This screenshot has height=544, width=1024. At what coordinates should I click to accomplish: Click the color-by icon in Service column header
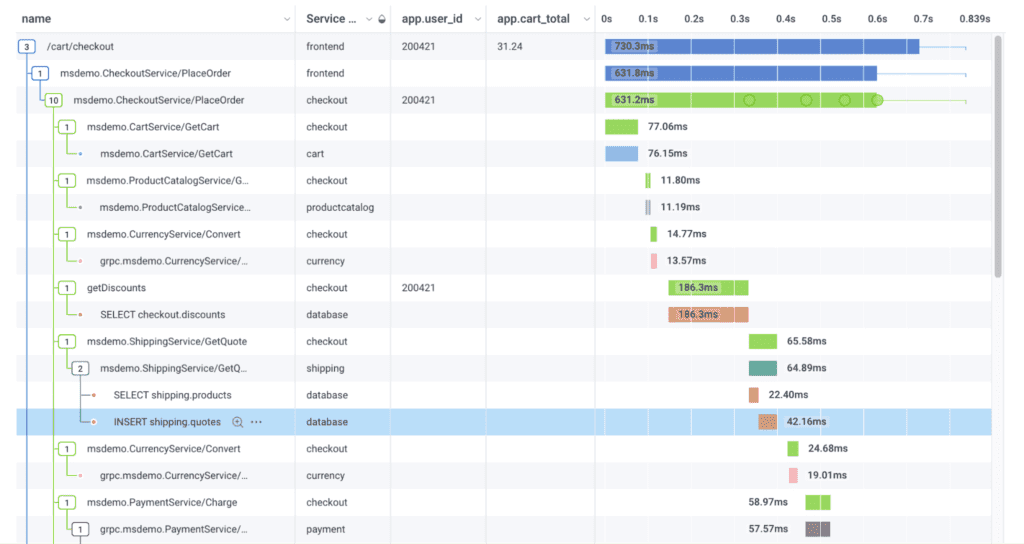point(382,19)
